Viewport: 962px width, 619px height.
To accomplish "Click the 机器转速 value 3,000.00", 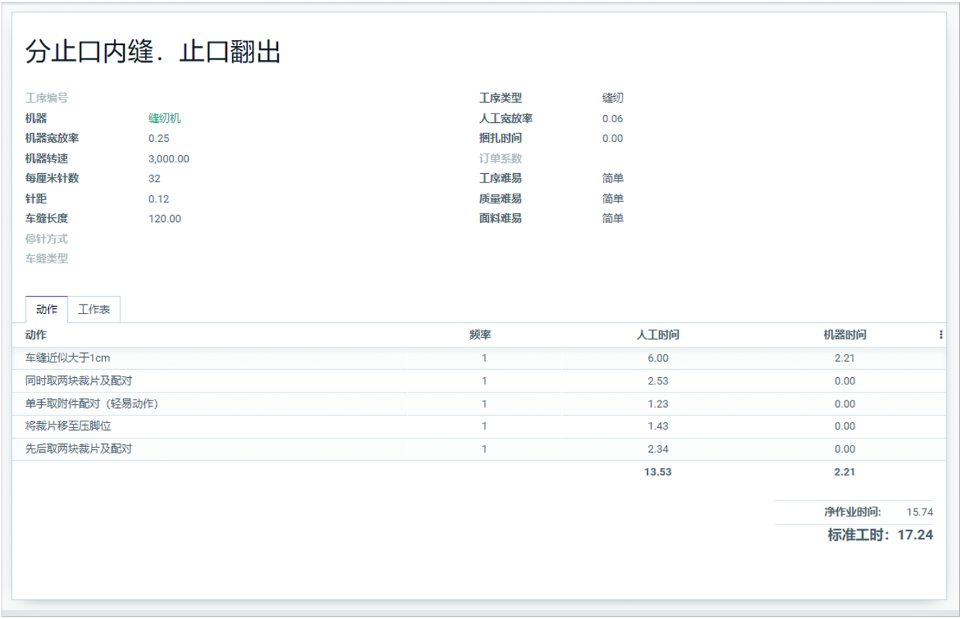I will click(169, 159).
